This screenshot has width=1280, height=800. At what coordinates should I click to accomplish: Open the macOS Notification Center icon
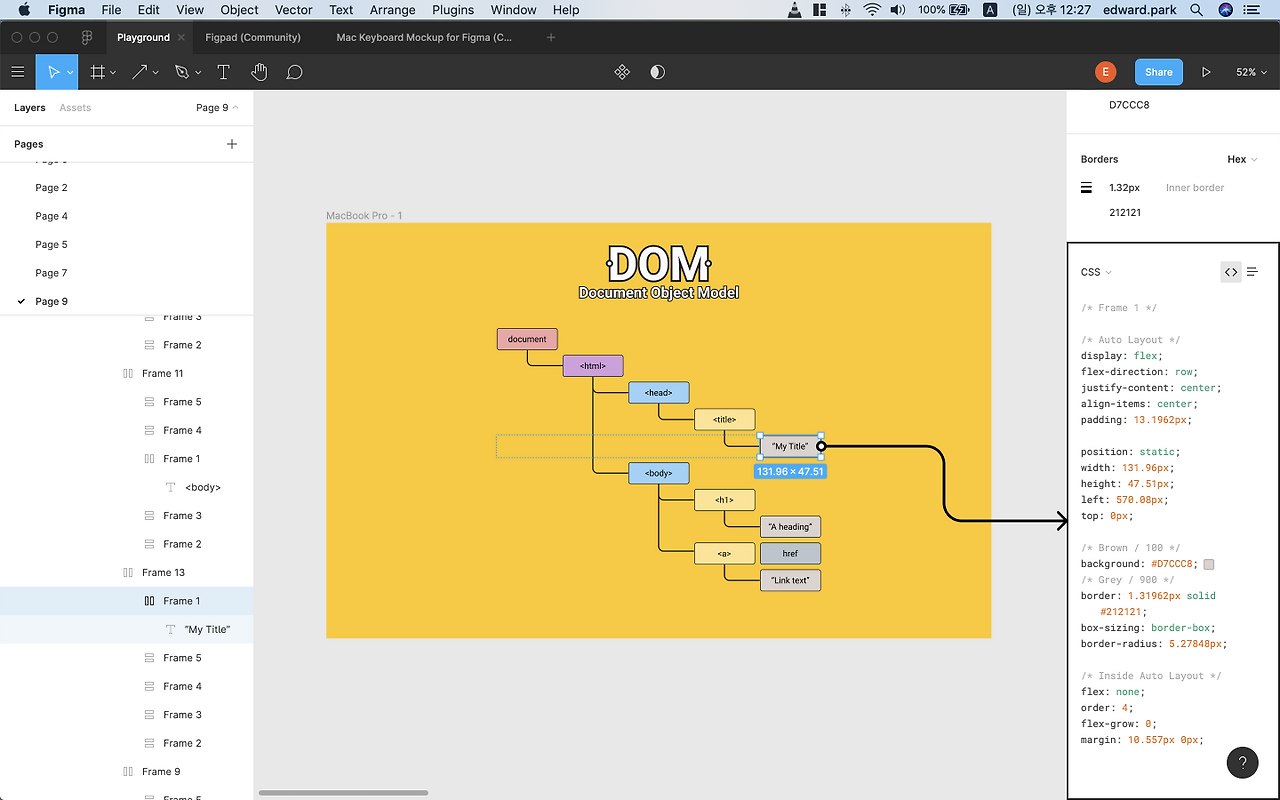(x=1254, y=10)
